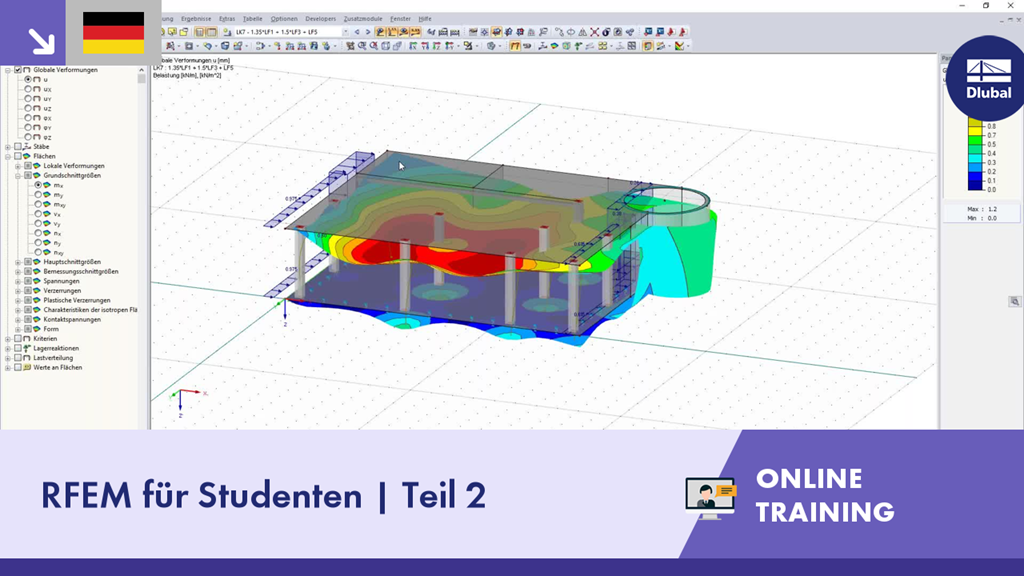Click the zoom window icon in second toolbar
Image resolution: width=1024 pixels, height=576 pixels.
(x=362, y=46)
